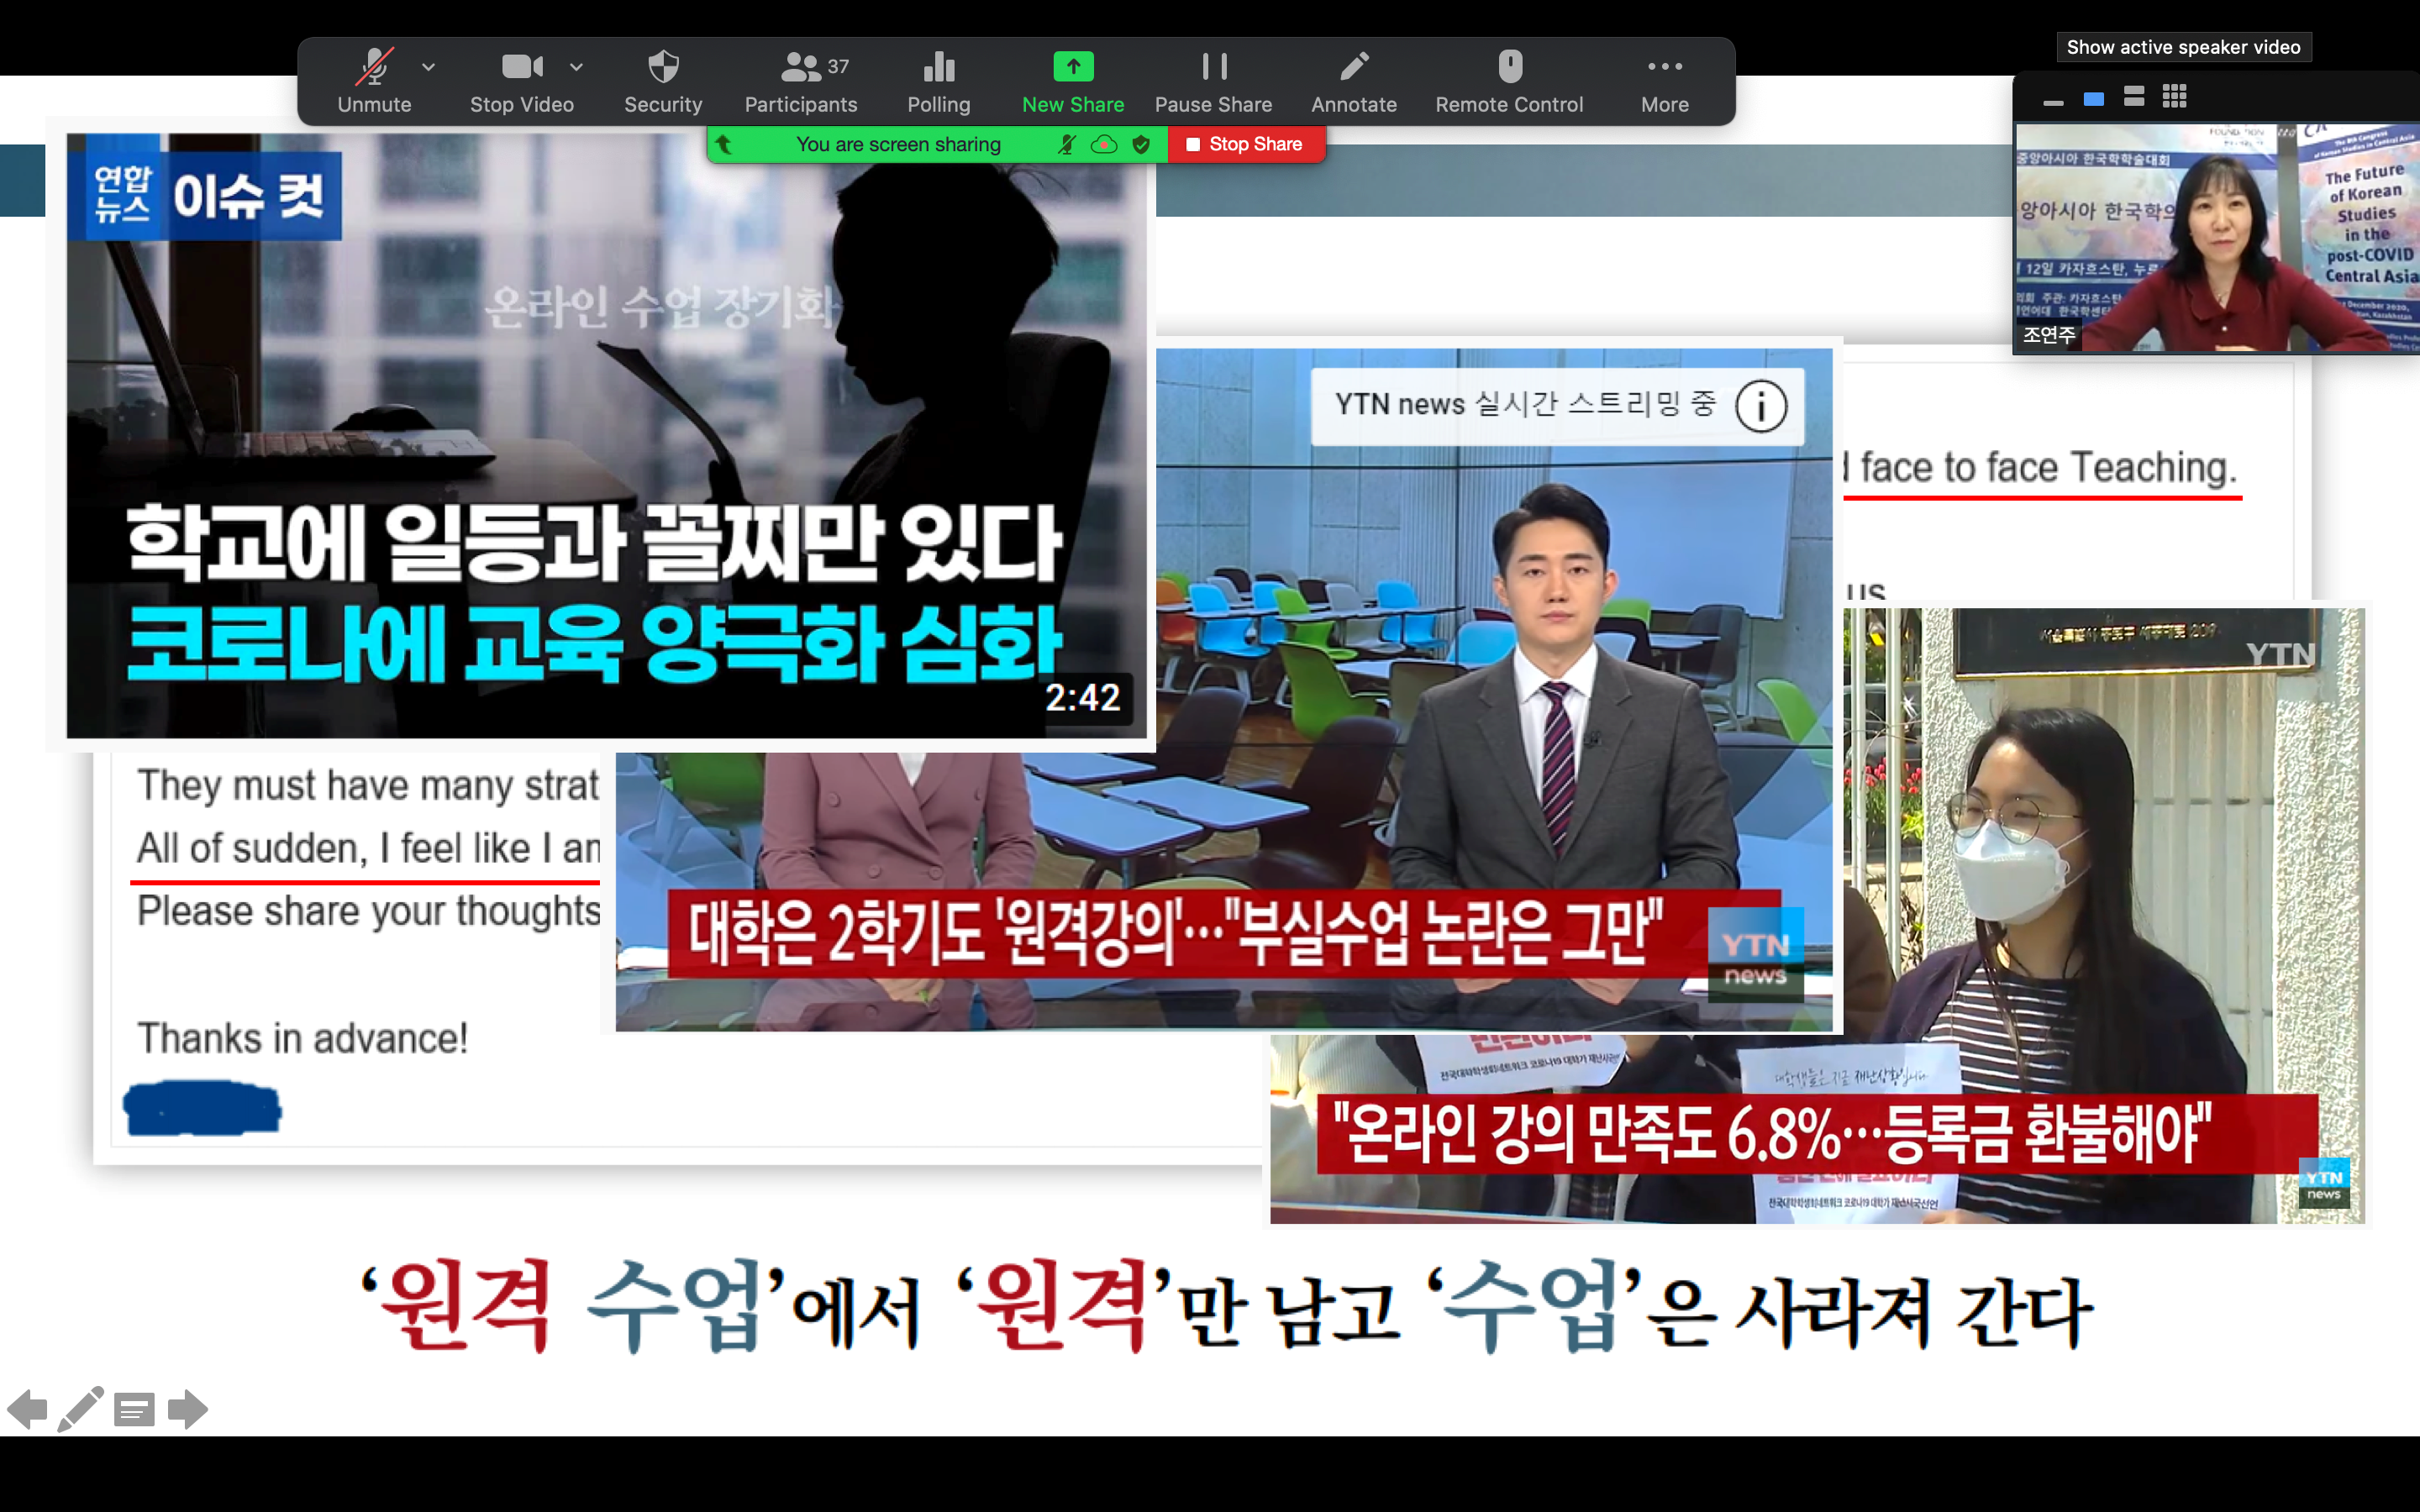The image size is (2420, 1512).
Task: Click the red Stop Share button
Action: [1245, 144]
